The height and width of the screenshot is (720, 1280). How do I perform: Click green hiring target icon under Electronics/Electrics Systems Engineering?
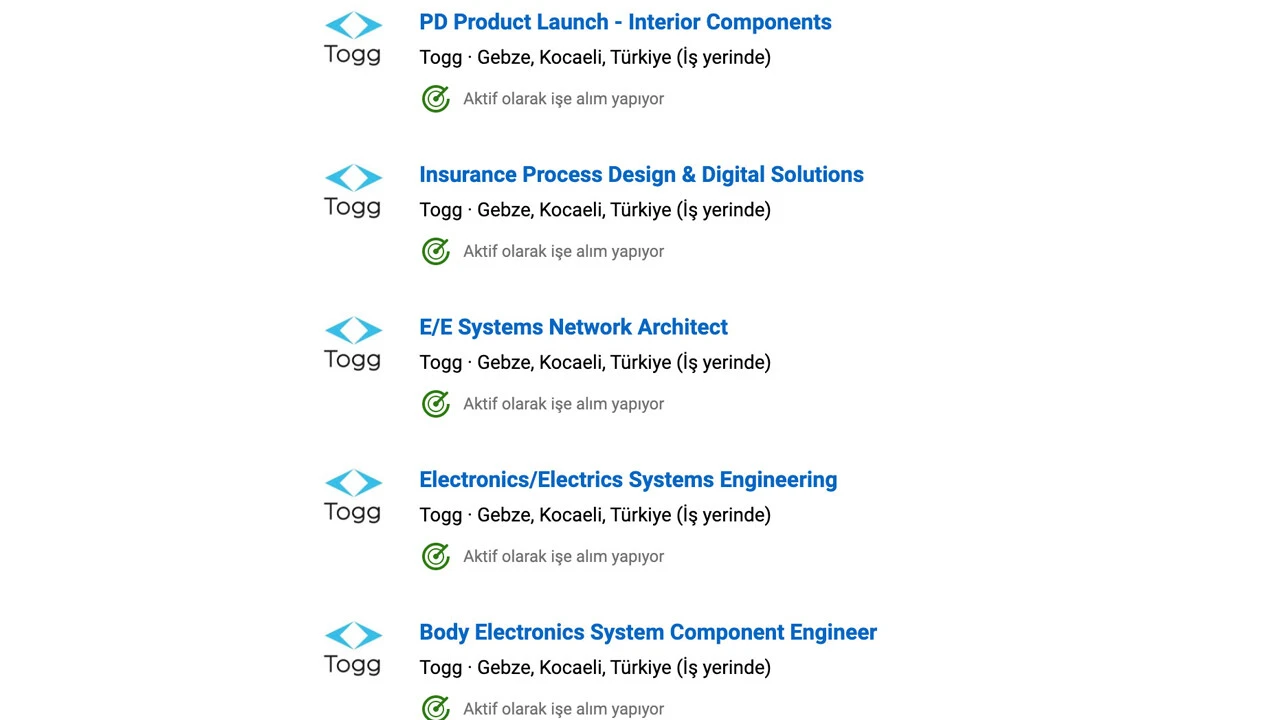click(435, 556)
